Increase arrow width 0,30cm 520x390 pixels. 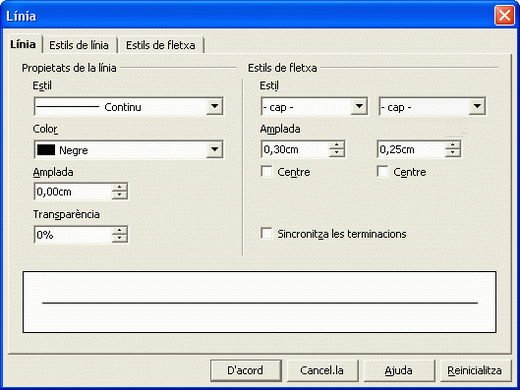pyautogui.click(x=337, y=145)
